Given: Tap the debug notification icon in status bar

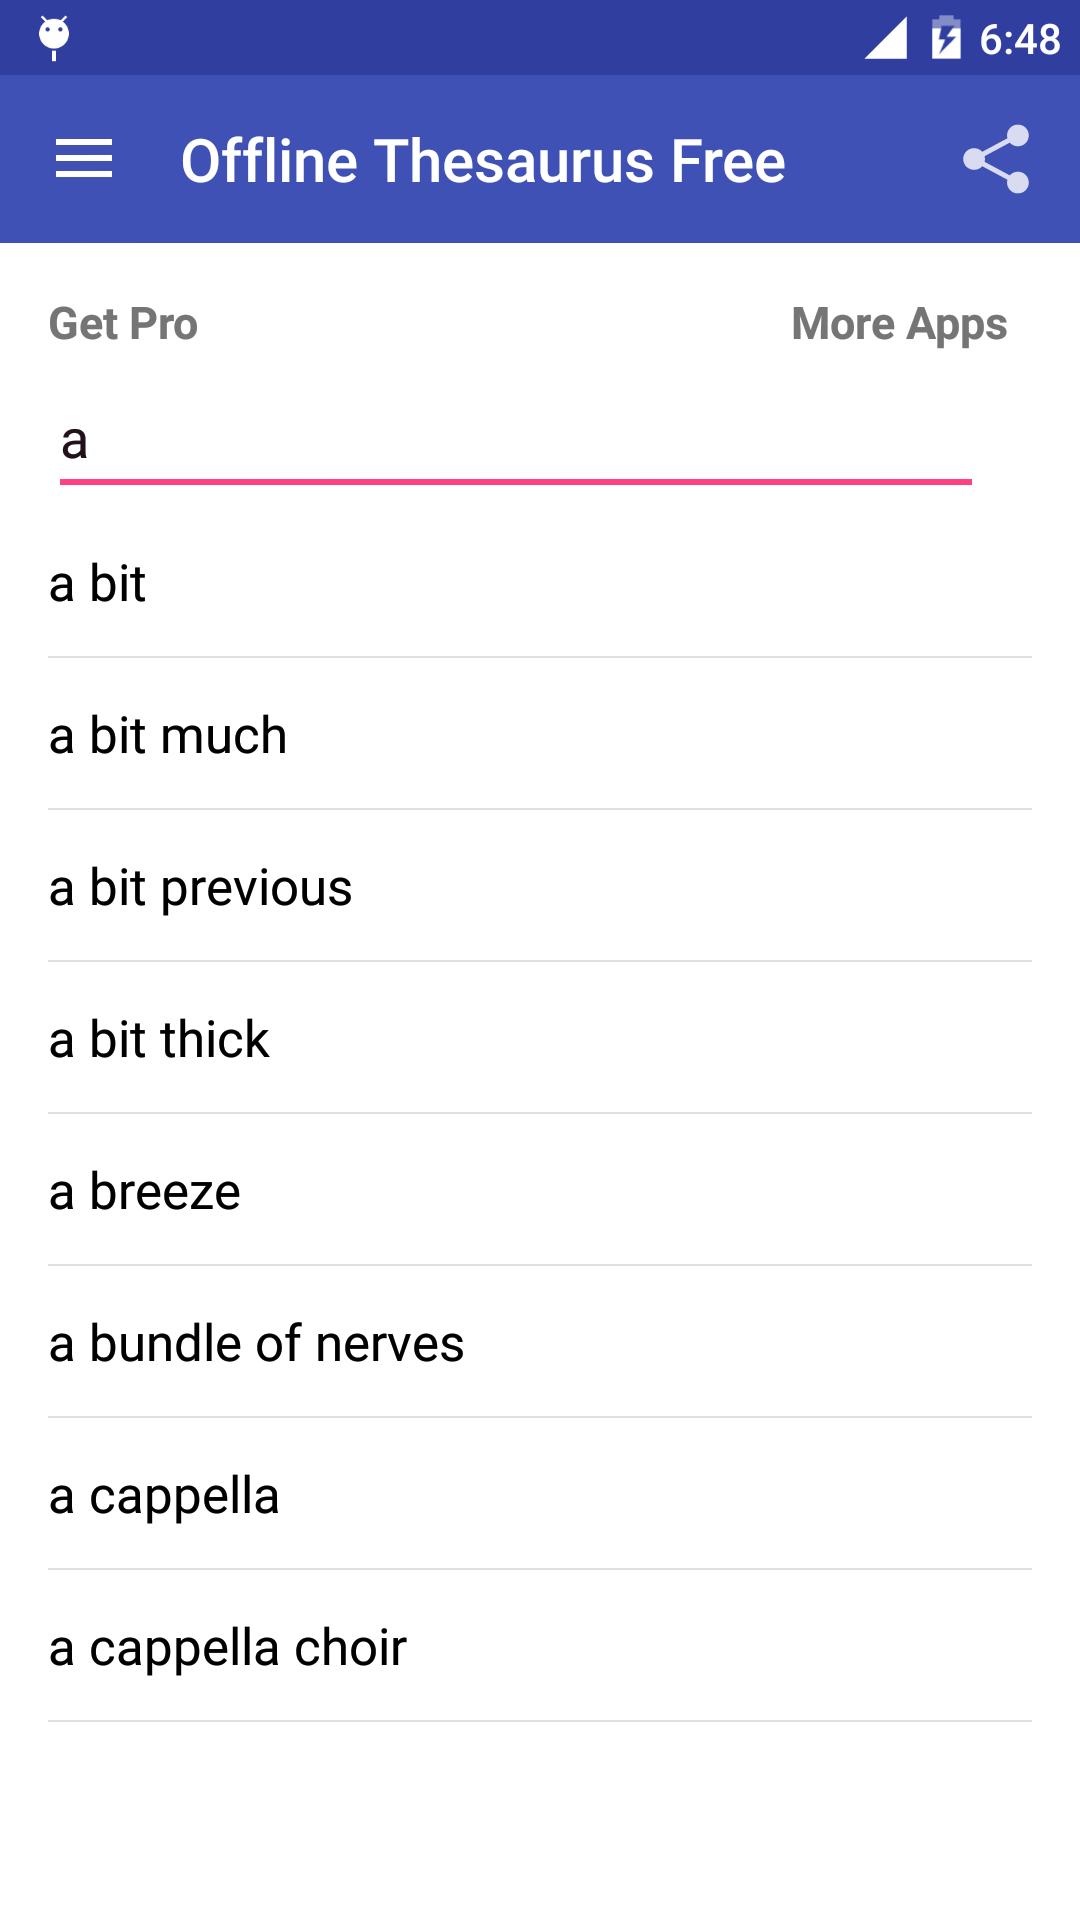Looking at the screenshot, I should tap(54, 38).
